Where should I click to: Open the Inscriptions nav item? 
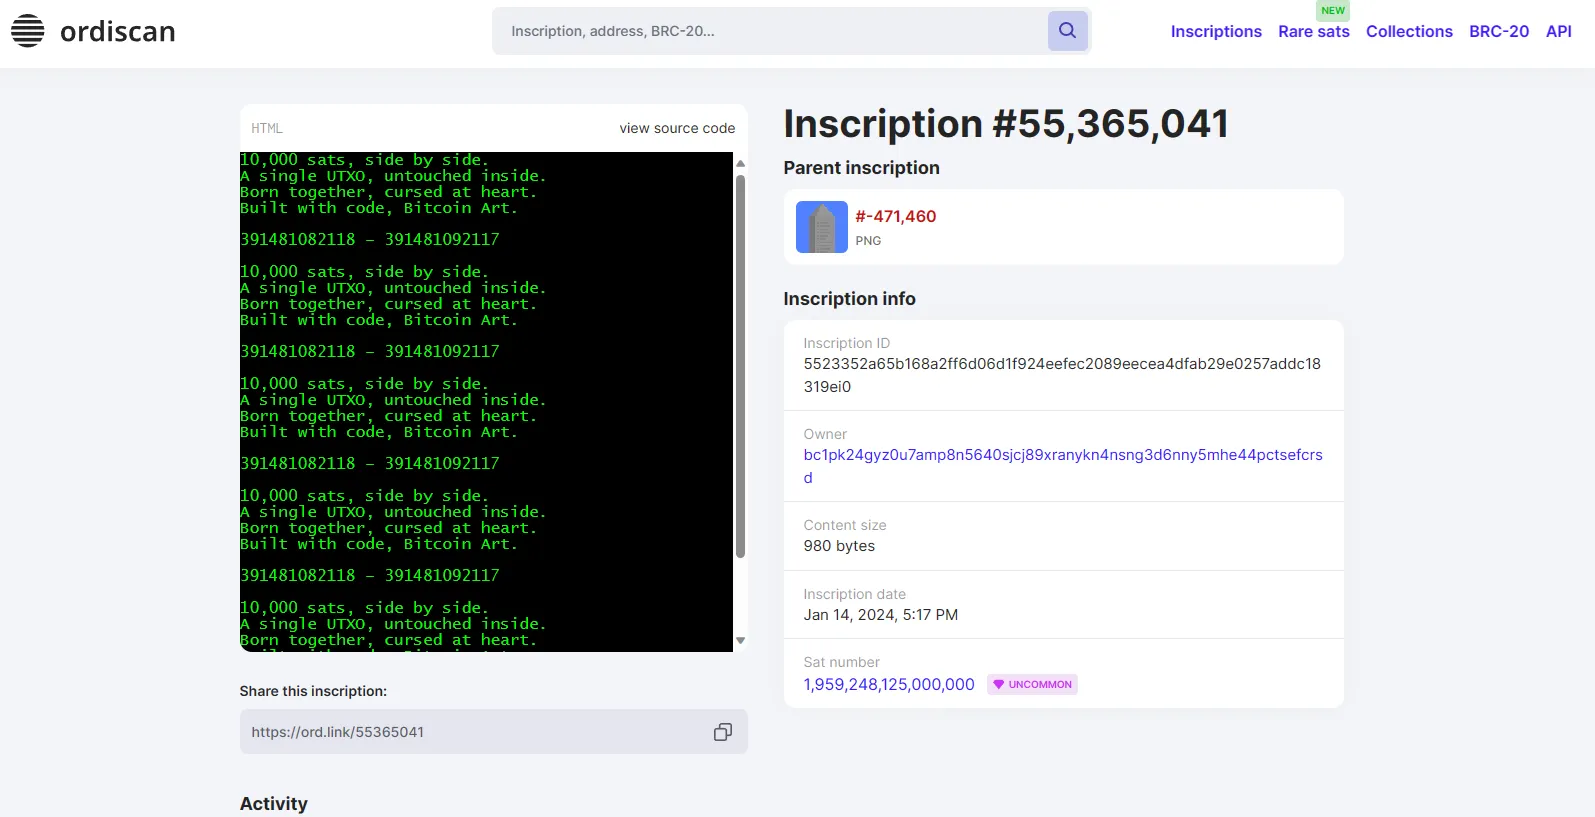click(x=1215, y=31)
